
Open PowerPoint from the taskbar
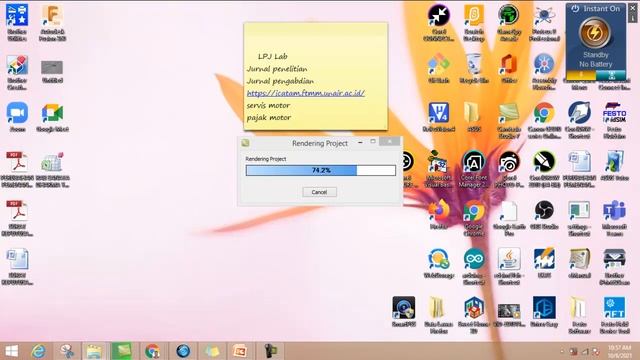tap(240, 351)
